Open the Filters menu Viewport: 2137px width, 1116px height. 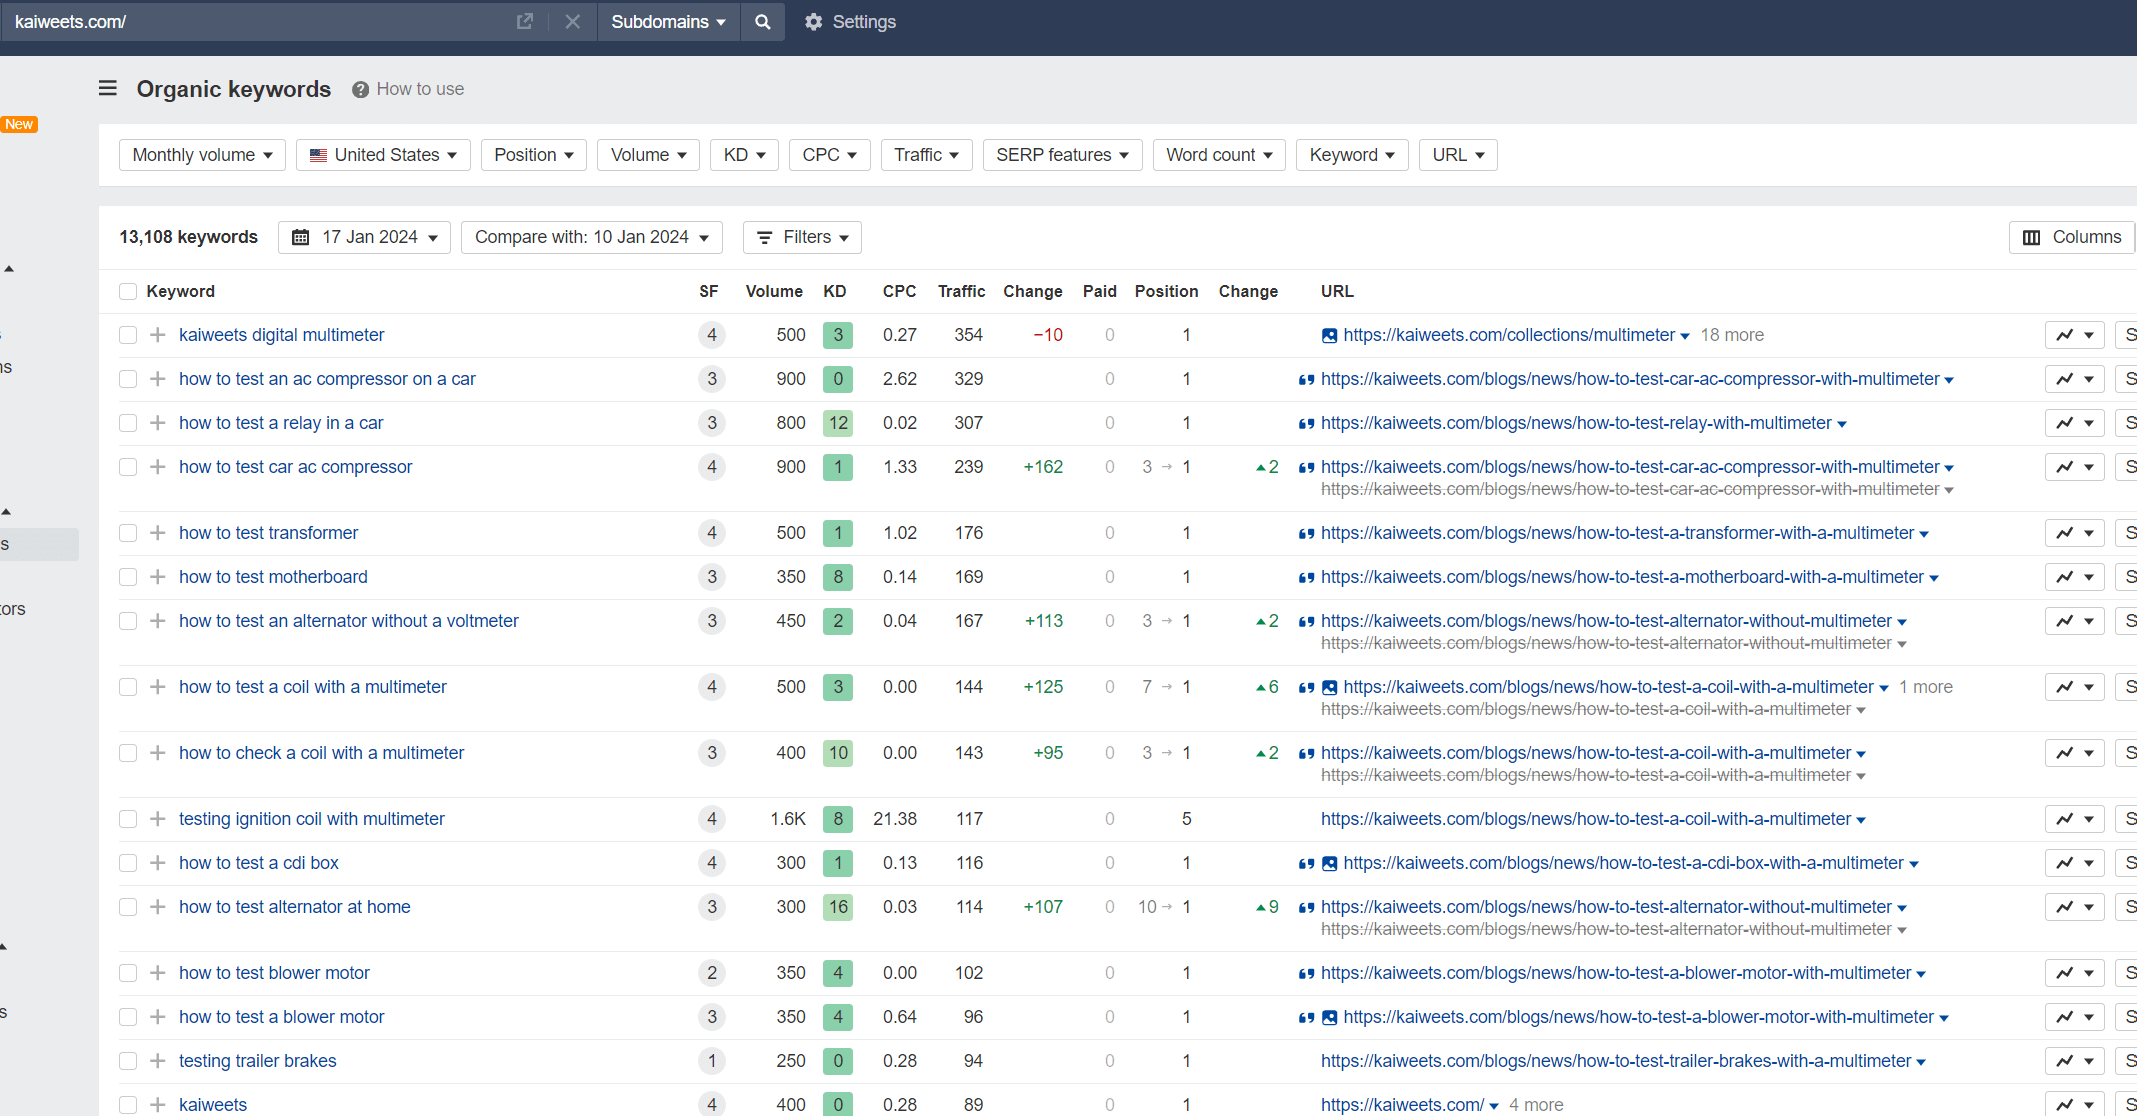[x=802, y=237]
